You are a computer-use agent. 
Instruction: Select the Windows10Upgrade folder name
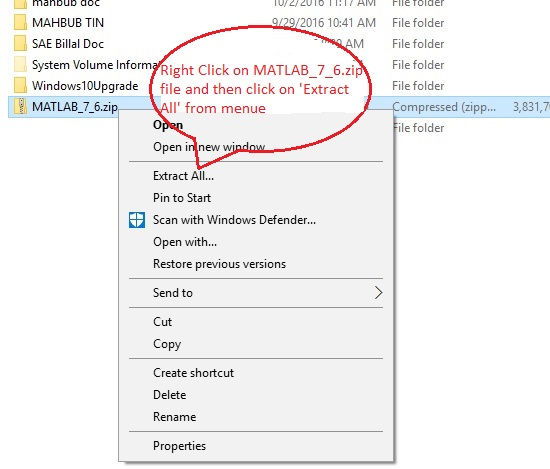[85, 86]
